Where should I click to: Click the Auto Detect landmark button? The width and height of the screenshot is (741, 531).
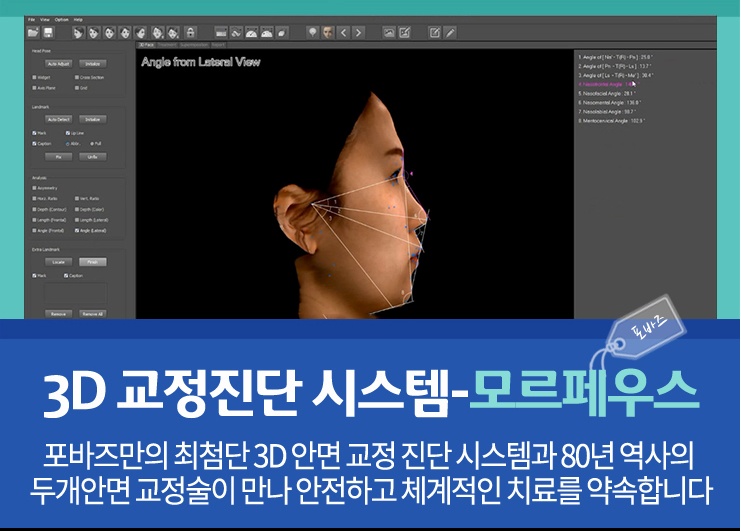59,120
